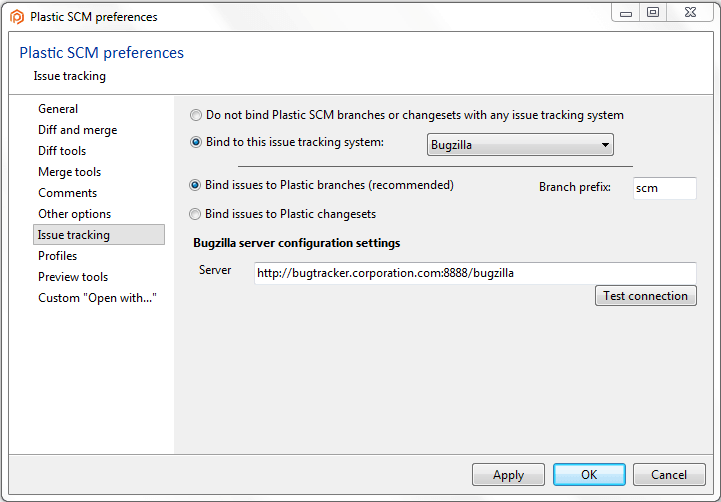Click the Bugzilla Server URL field
Screen dimensions: 721x502
(x=475, y=274)
